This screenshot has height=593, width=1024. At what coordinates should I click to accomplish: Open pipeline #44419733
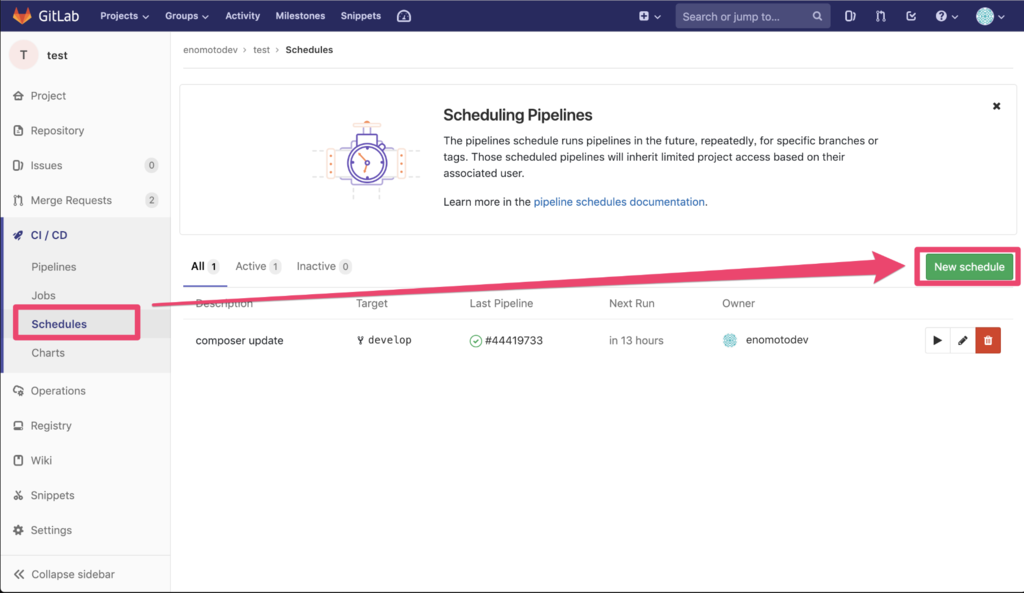(513, 340)
